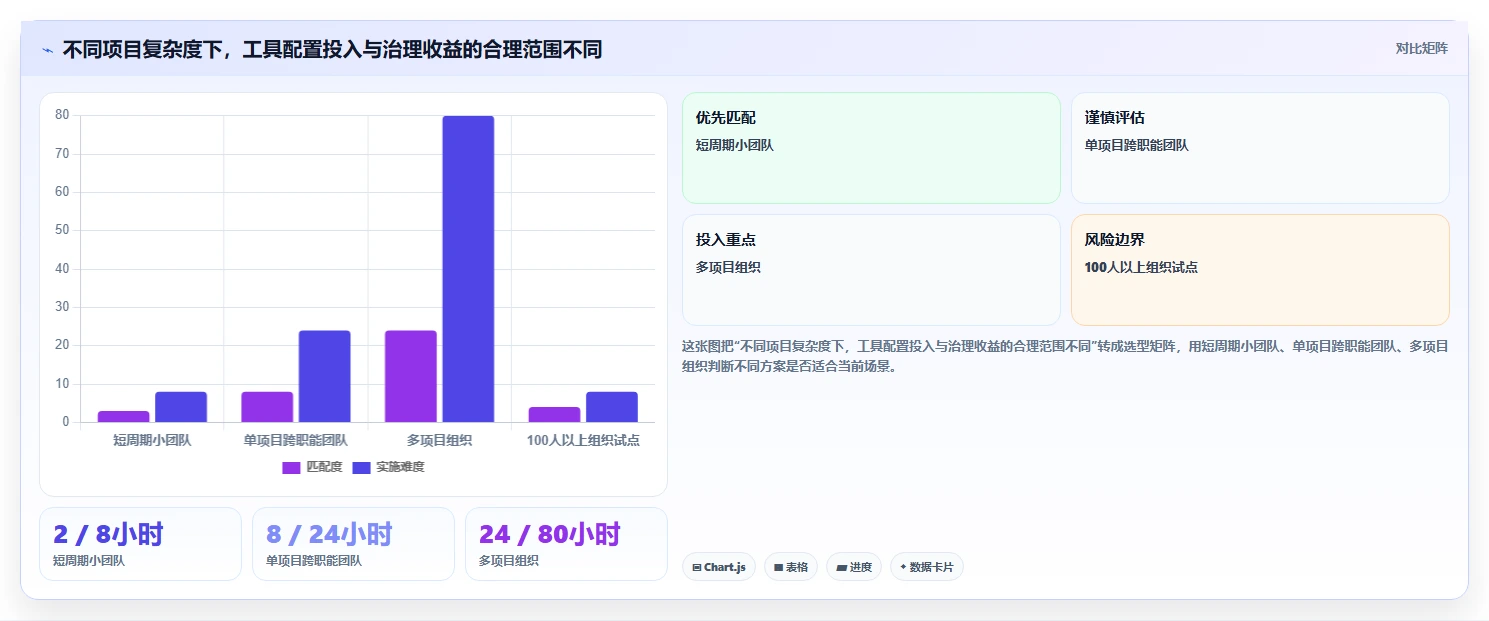Click the 匹配度 legend label text

pyautogui.click(x=324, y=467)
